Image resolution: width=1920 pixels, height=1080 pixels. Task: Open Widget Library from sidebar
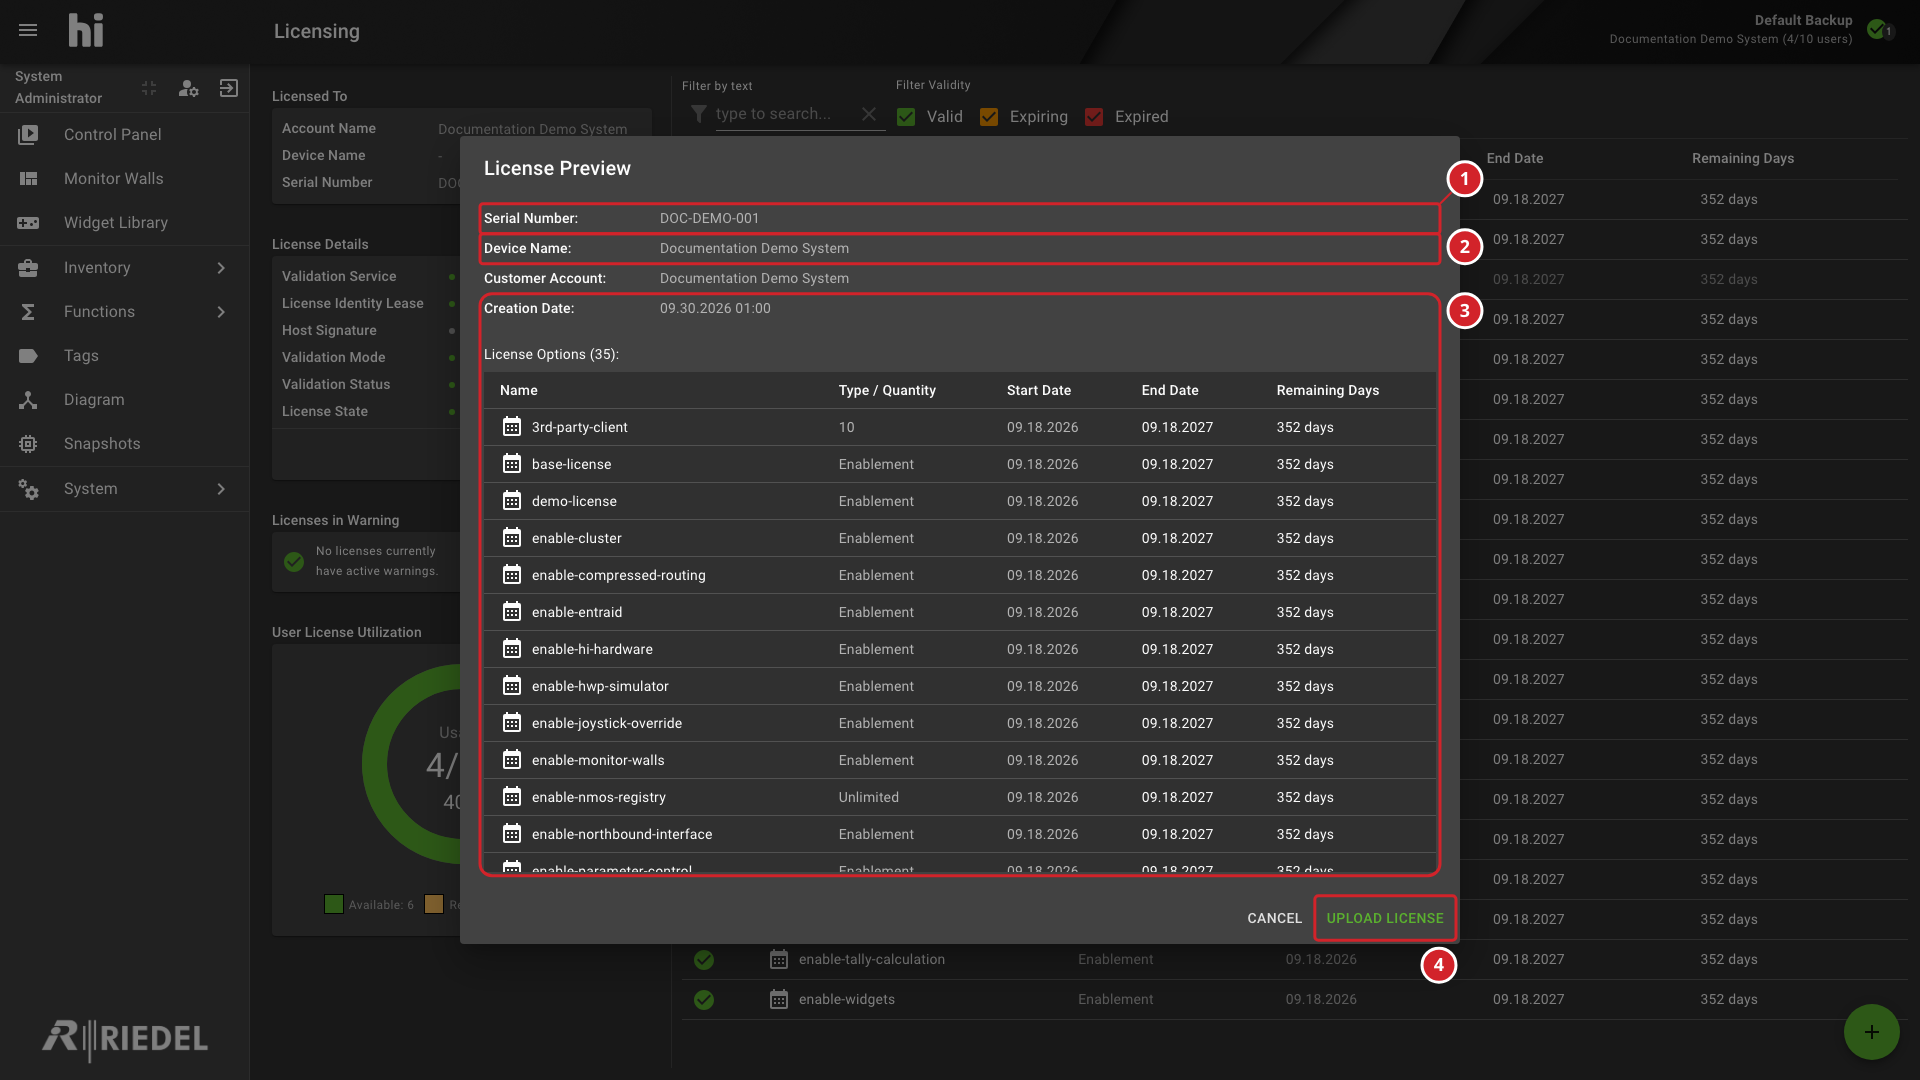[x=124, y=222]
